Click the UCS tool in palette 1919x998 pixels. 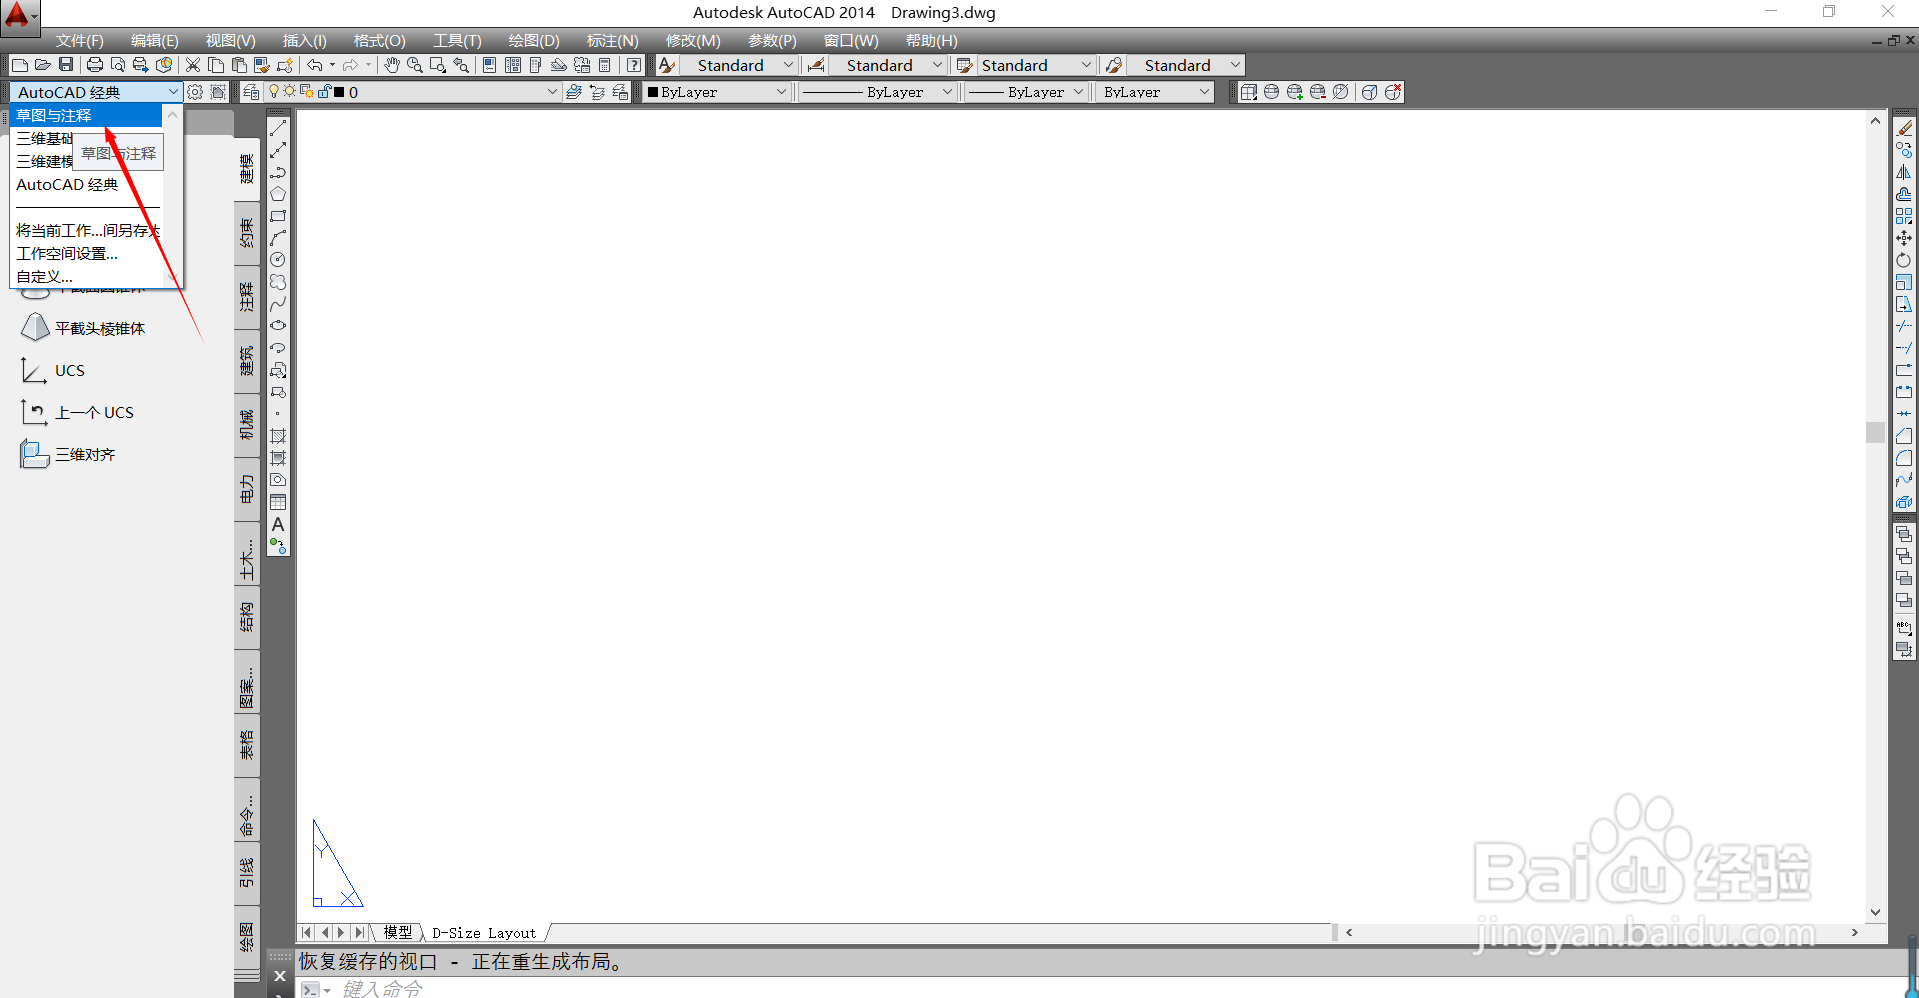(x=54, y=370)
